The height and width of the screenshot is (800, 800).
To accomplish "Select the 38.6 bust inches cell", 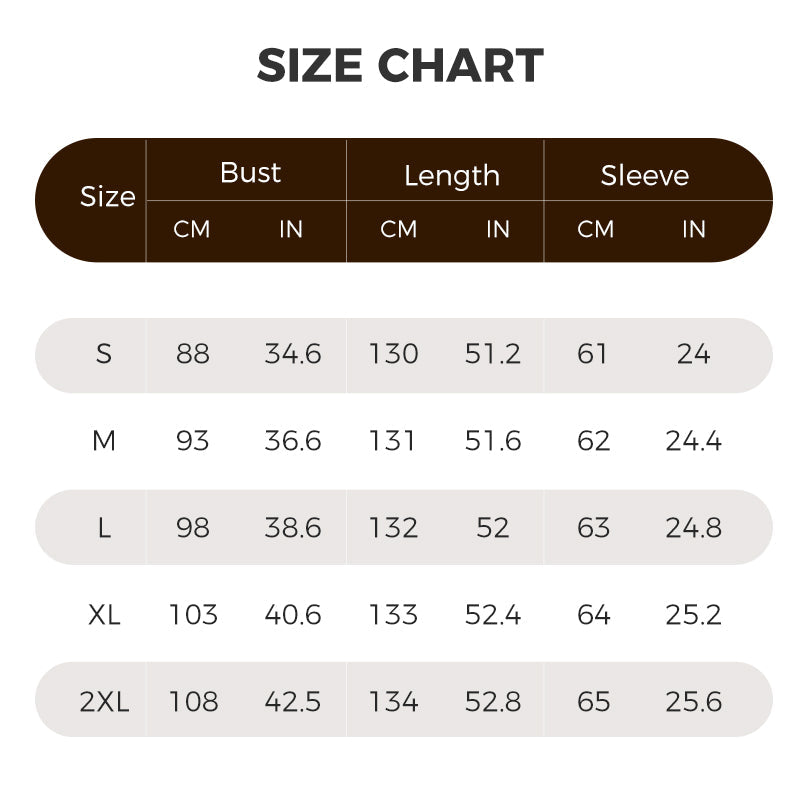I will pyautogui.click(x=293, y=528).
